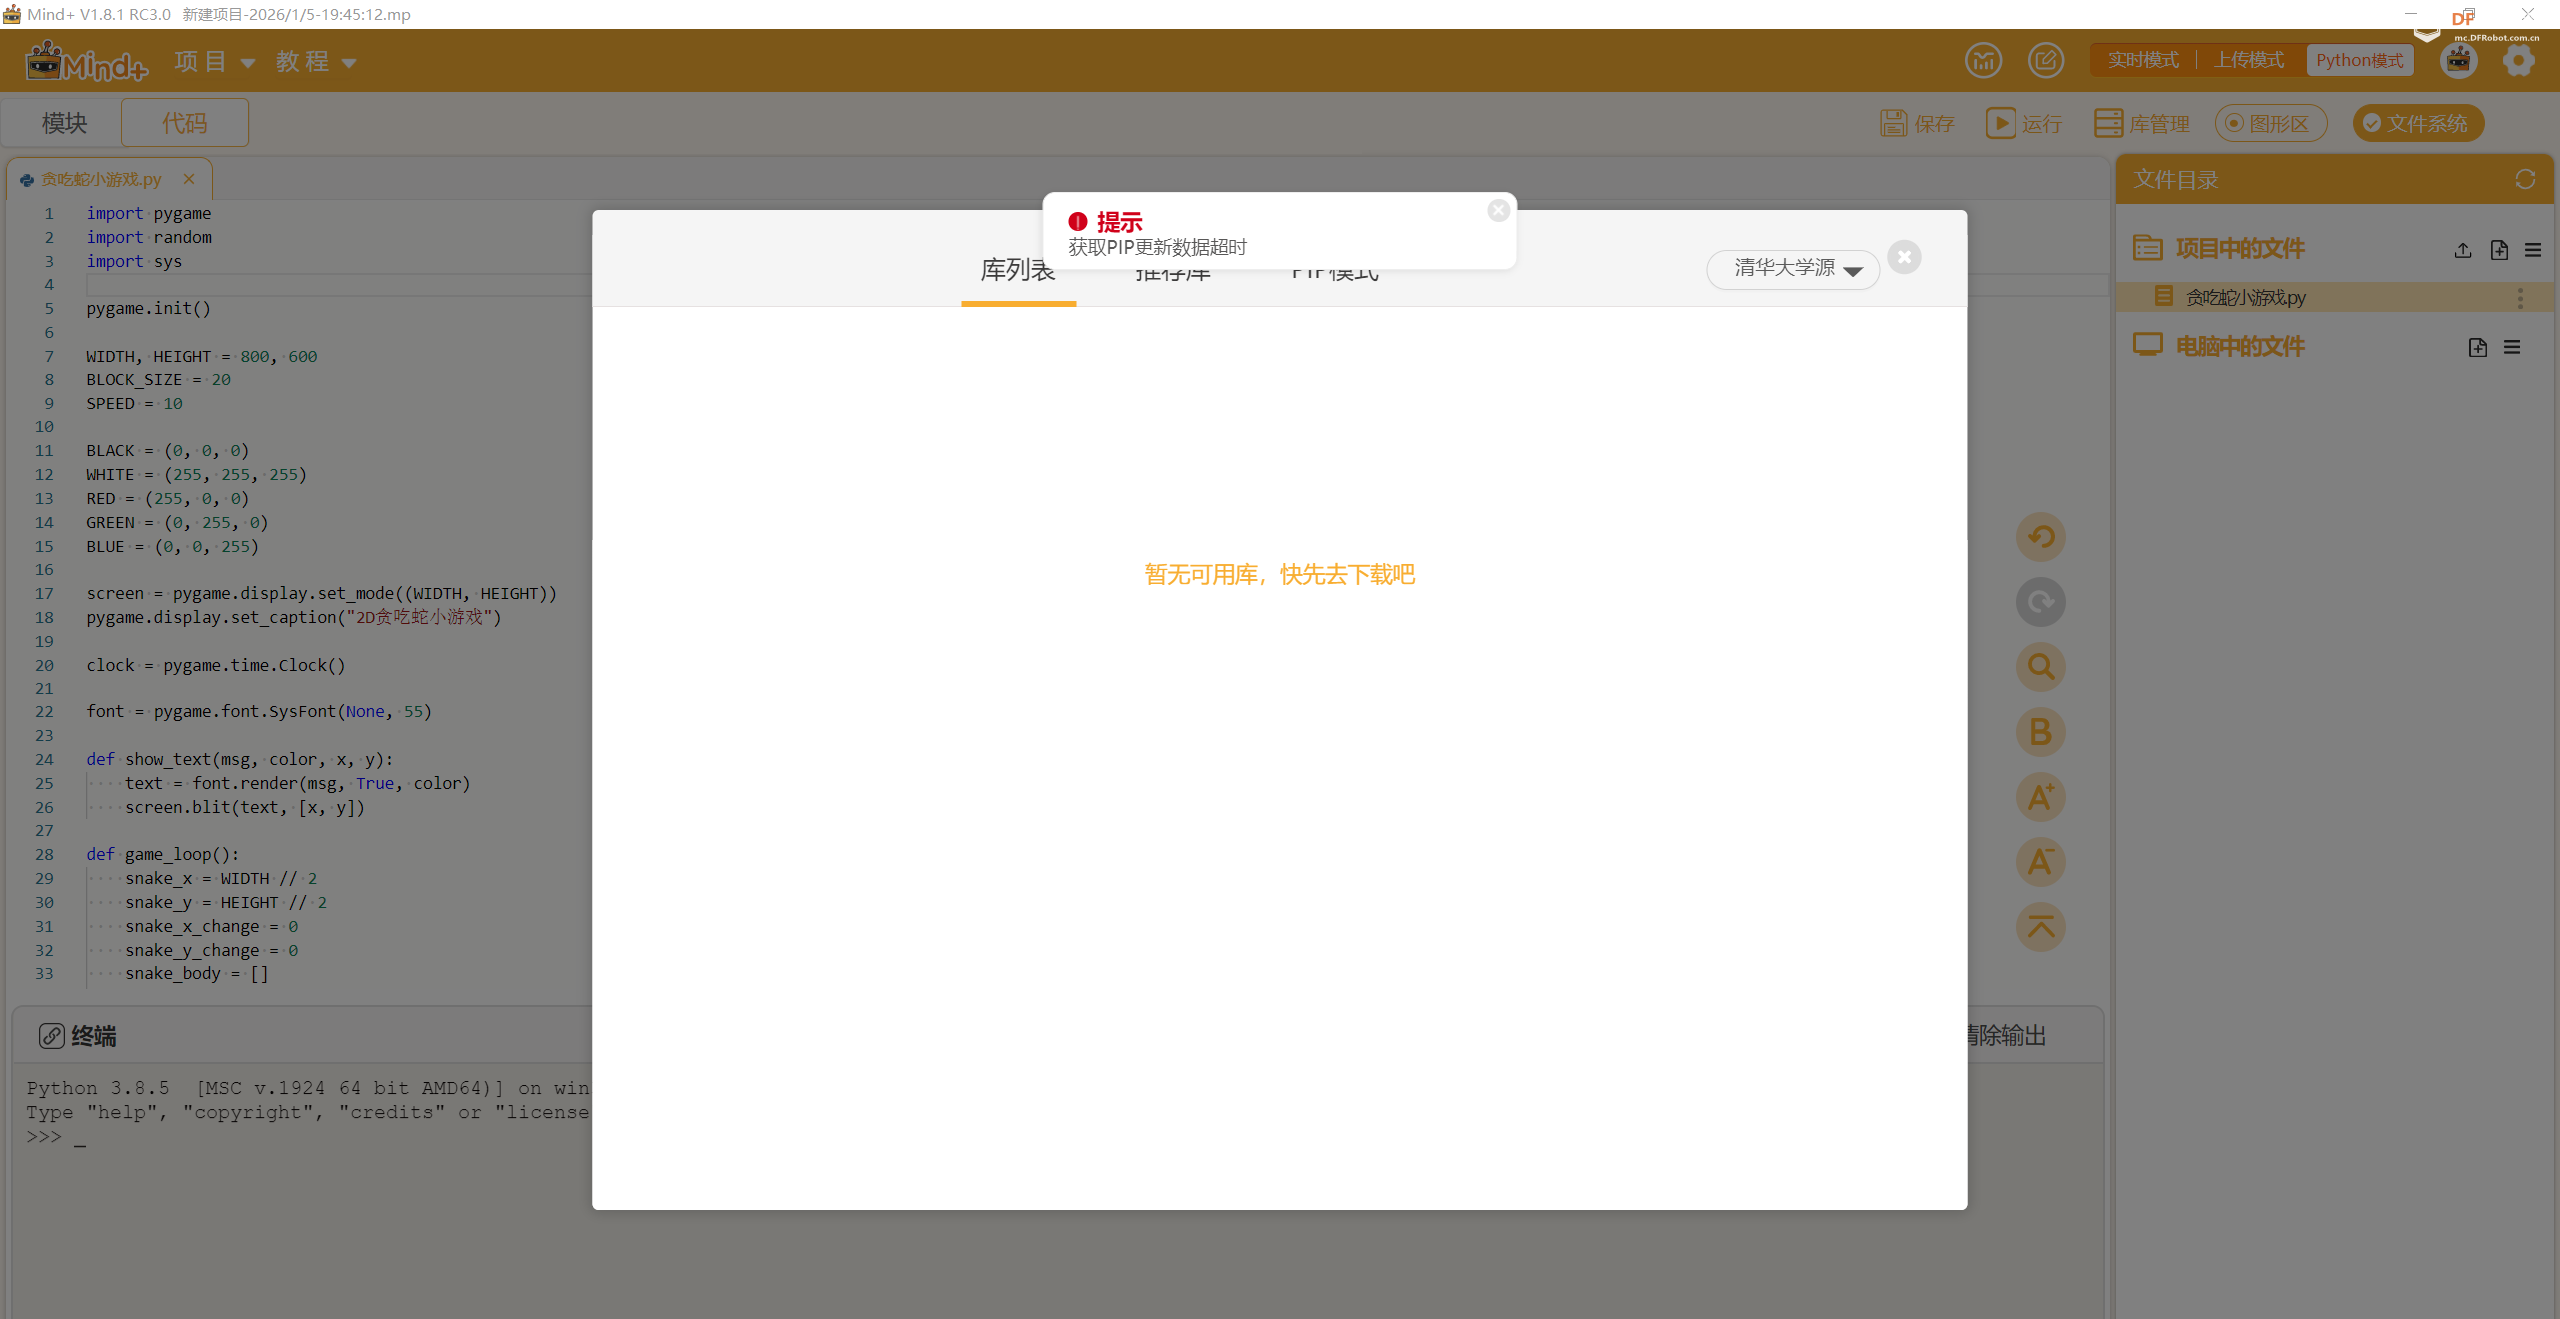
Task: Expand the 项目 menu
Action: [214, 62]
